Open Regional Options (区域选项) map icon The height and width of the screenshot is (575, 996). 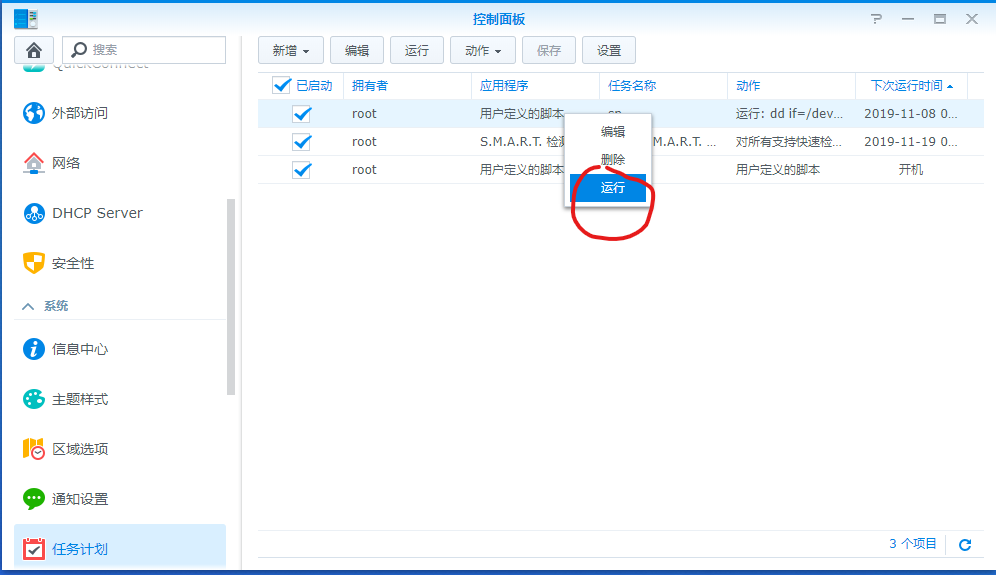pos(34,449)
